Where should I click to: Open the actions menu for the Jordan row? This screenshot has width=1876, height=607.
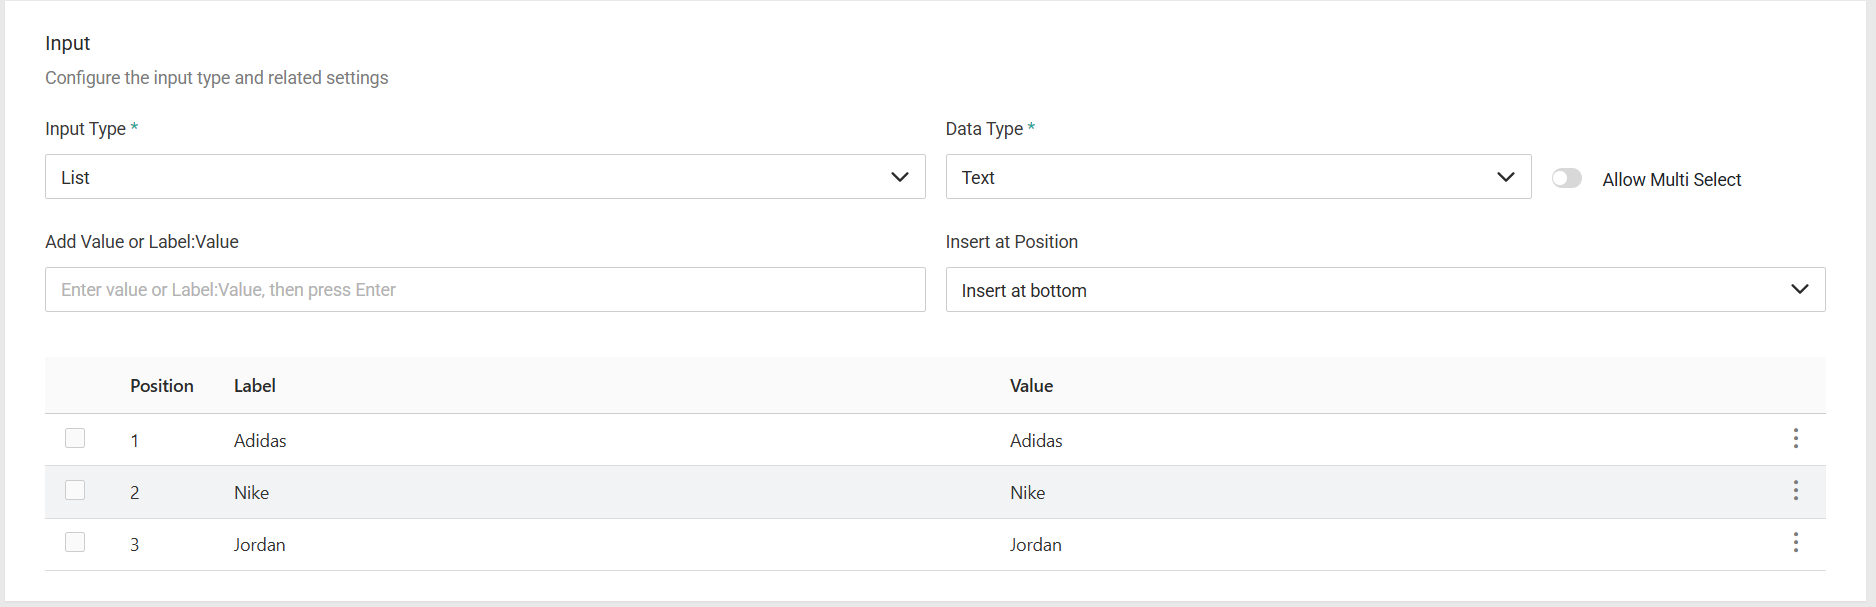[1796, 543]
